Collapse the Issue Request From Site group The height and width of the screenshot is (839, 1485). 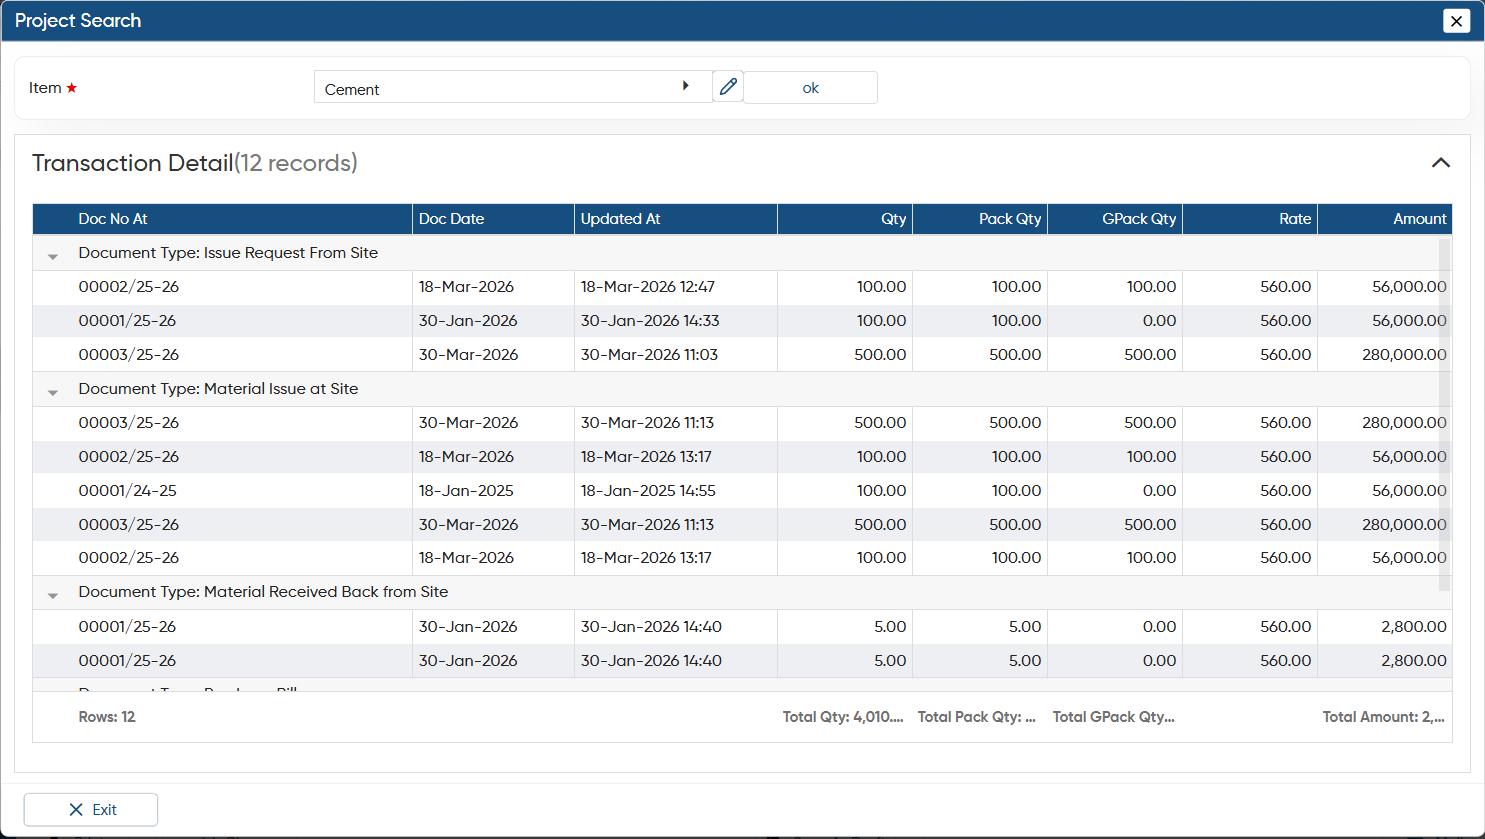point(53,257)
